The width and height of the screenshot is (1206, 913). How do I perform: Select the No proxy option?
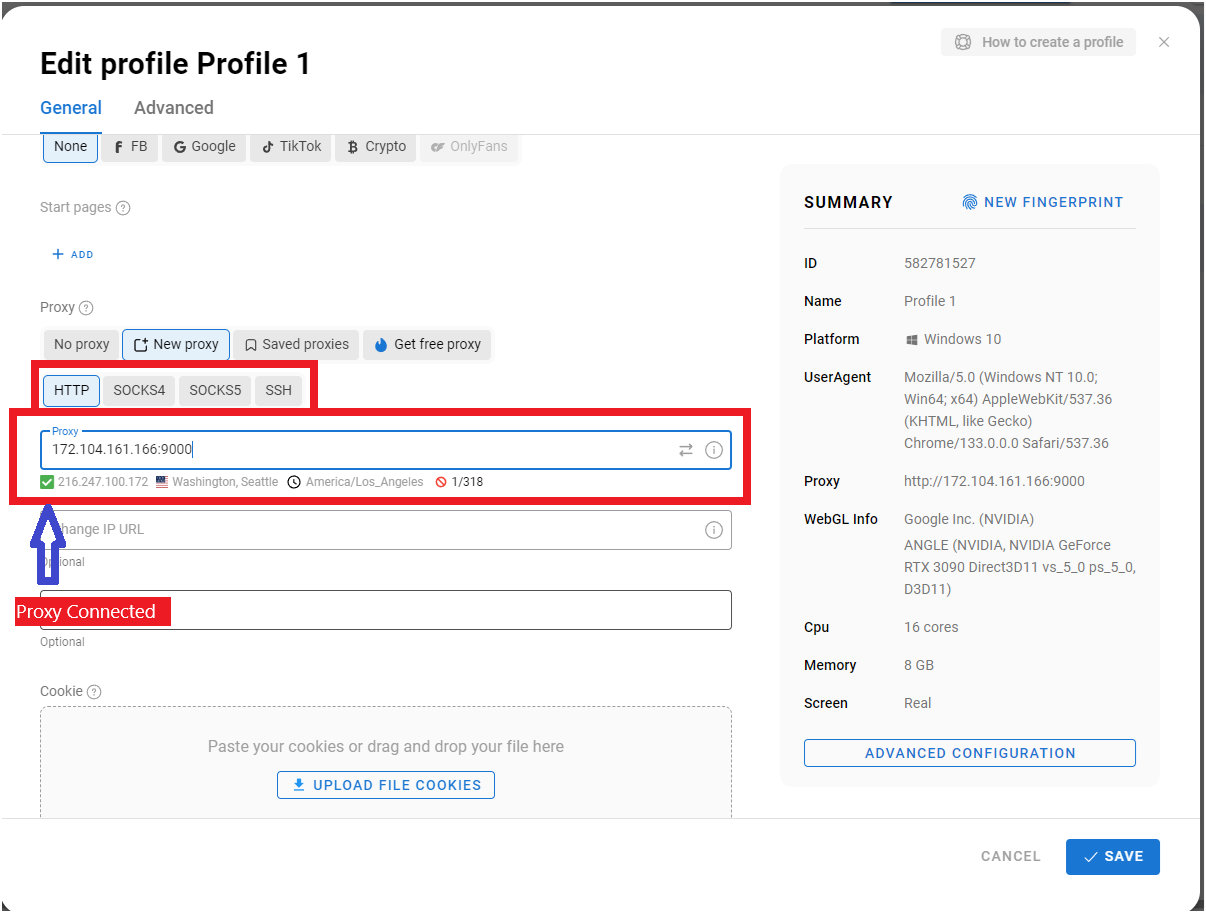(x=80, y=344)
